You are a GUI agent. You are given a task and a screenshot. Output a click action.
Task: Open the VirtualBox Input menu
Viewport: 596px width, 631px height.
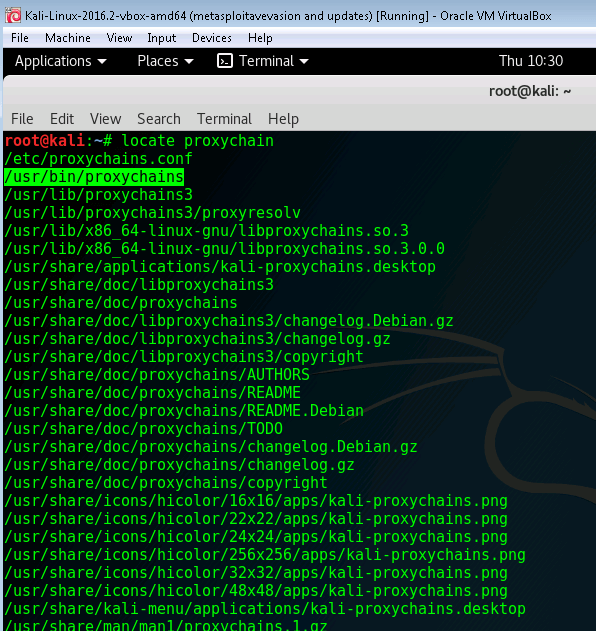pyautogui.click(x=161, y=38)
